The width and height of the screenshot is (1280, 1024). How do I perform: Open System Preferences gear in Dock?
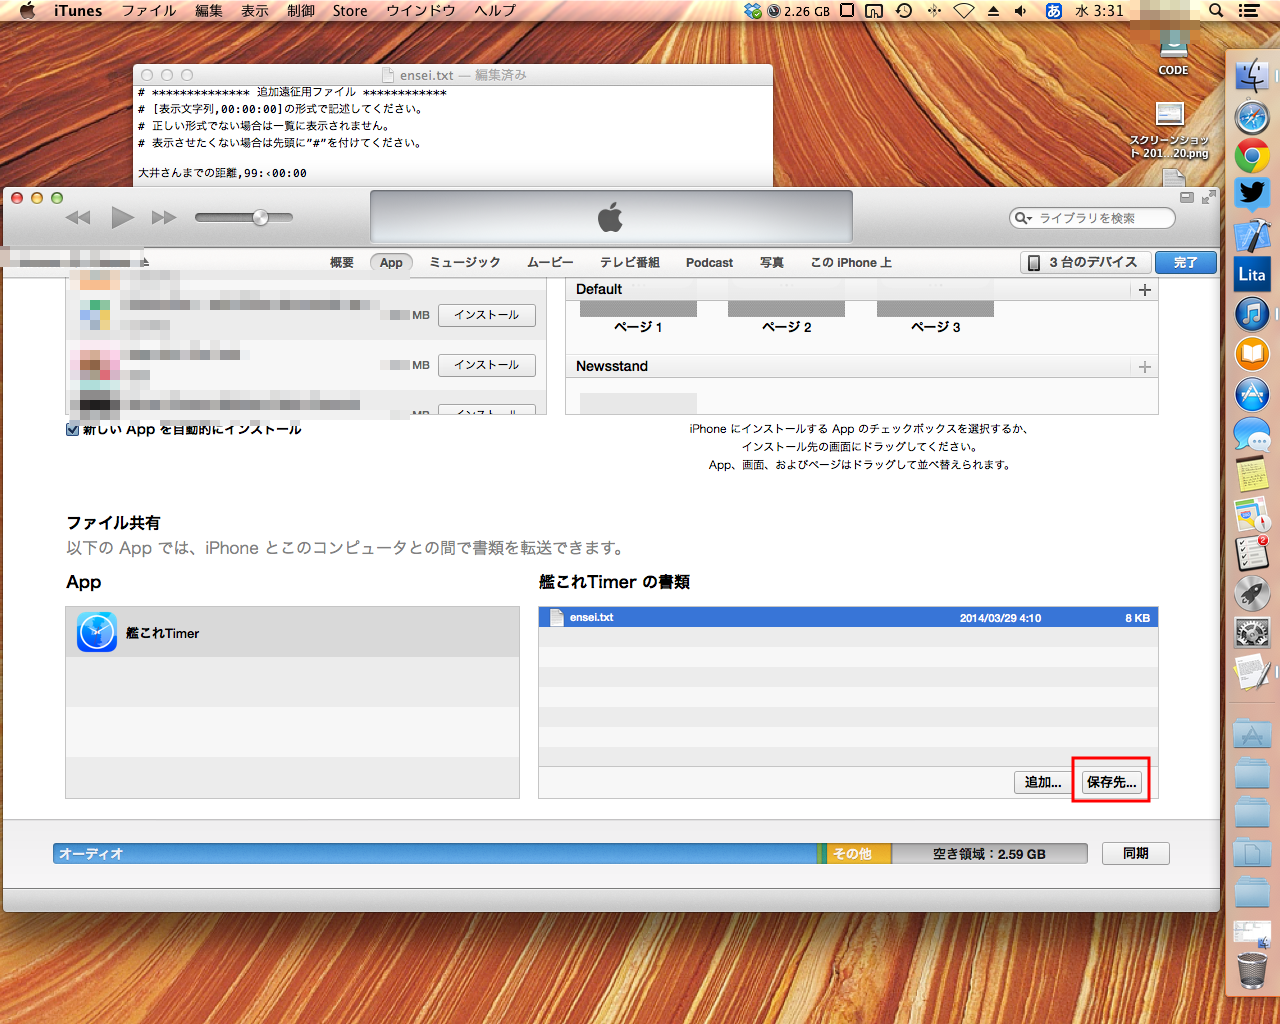[1252, 632]
